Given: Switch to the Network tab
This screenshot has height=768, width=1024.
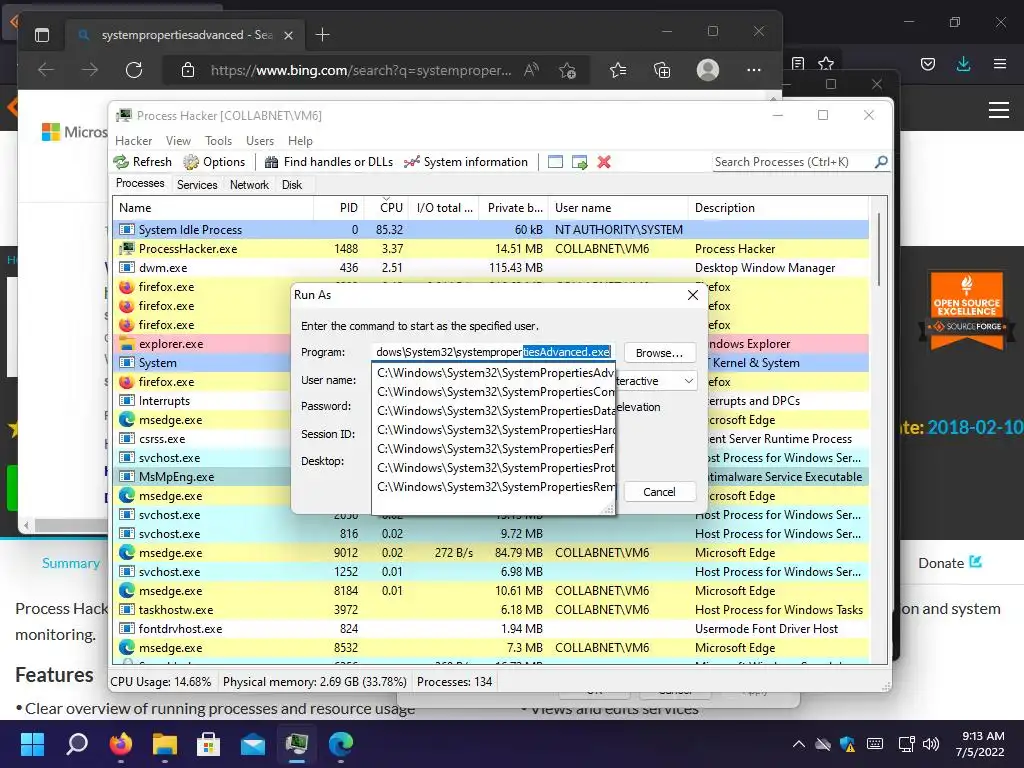Looking at the screenshot, I should coord(249,185).
